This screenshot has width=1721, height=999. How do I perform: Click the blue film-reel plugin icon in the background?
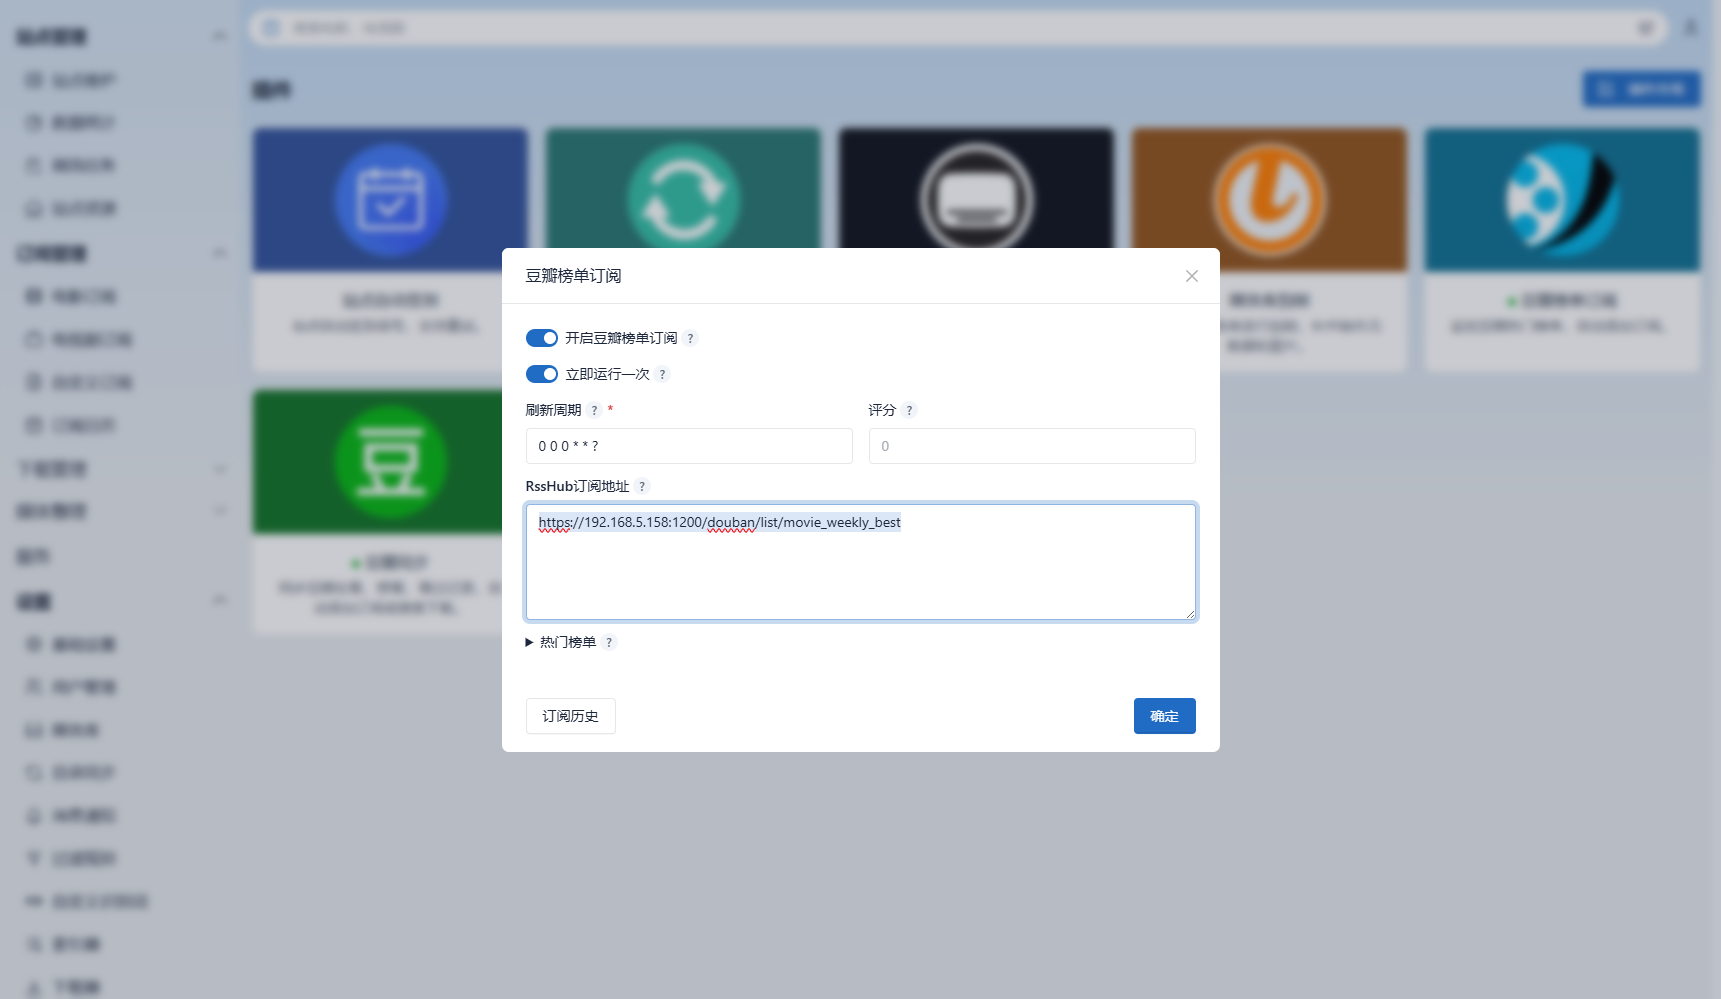coord(1562,200)
